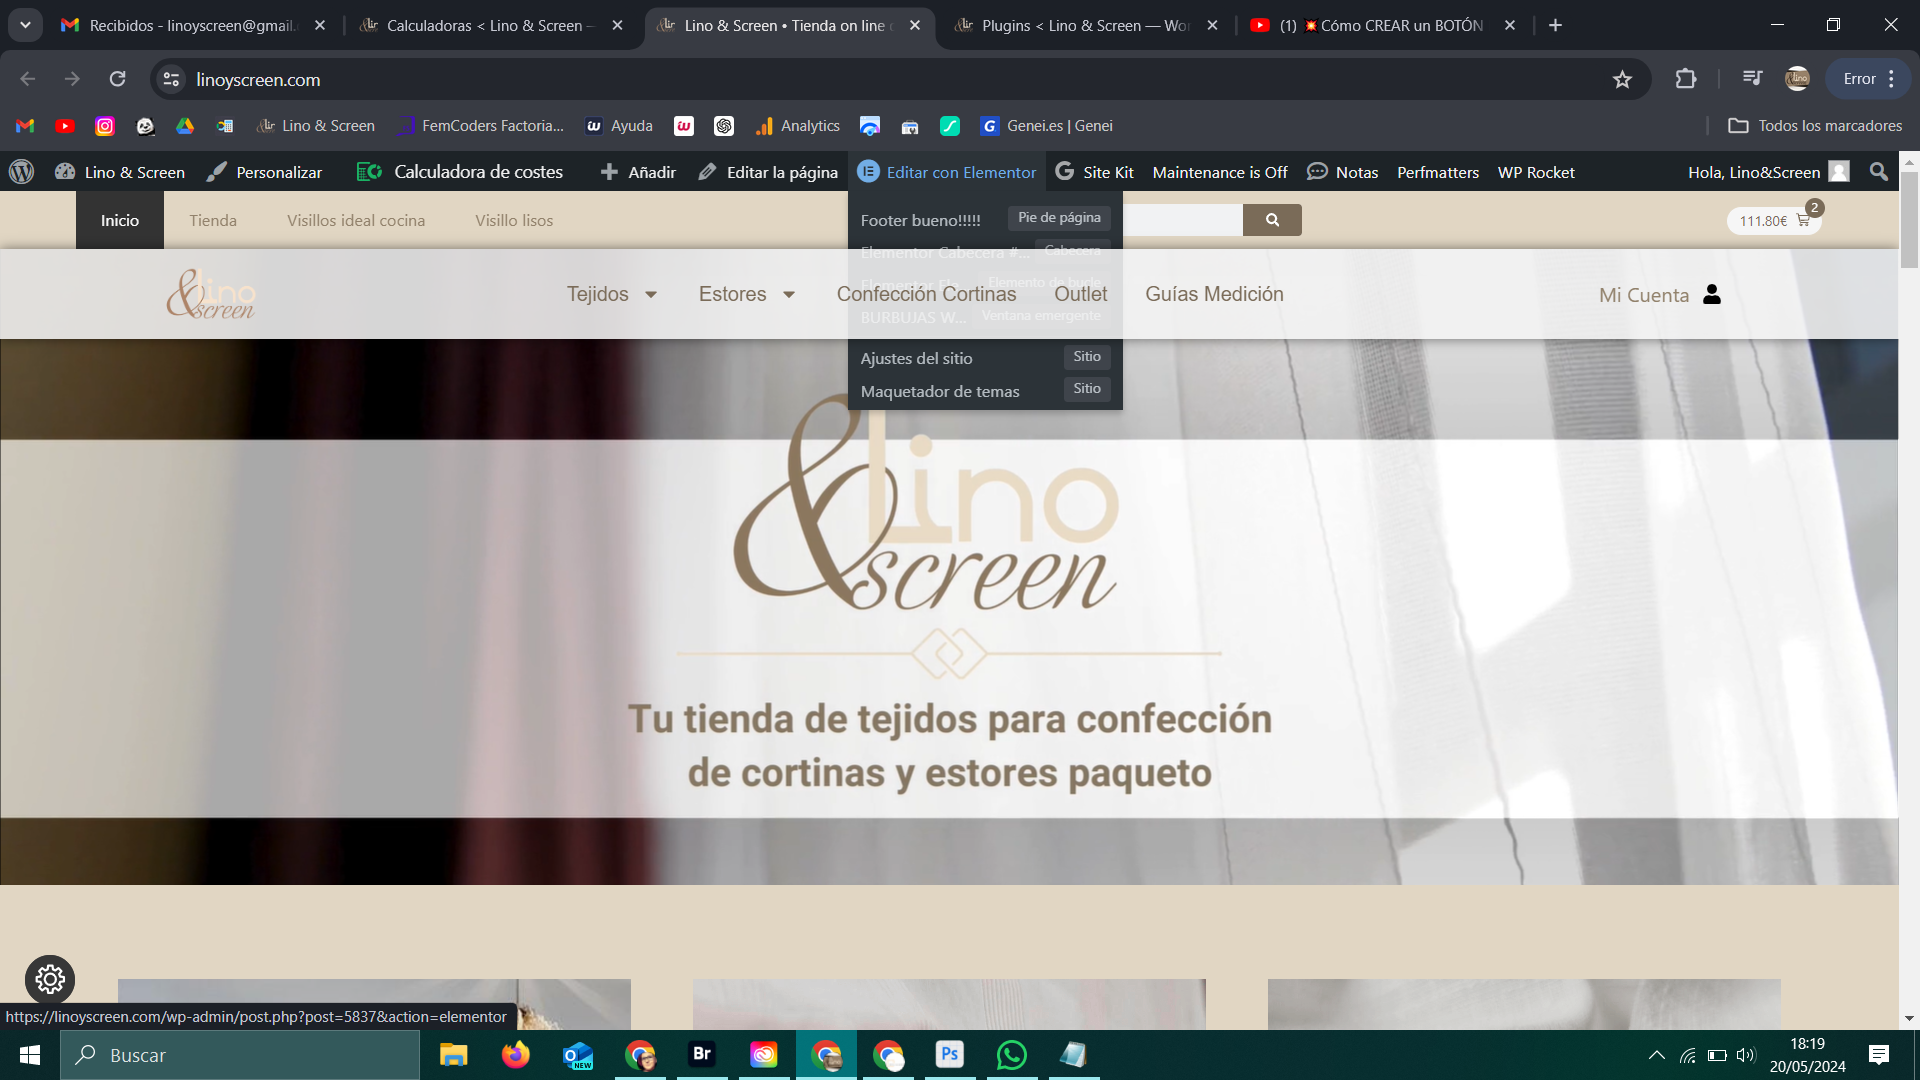This screenshot has width=1920, height=1080.
Task: Click Añadir in the admin bar
Action: point(638,172)
